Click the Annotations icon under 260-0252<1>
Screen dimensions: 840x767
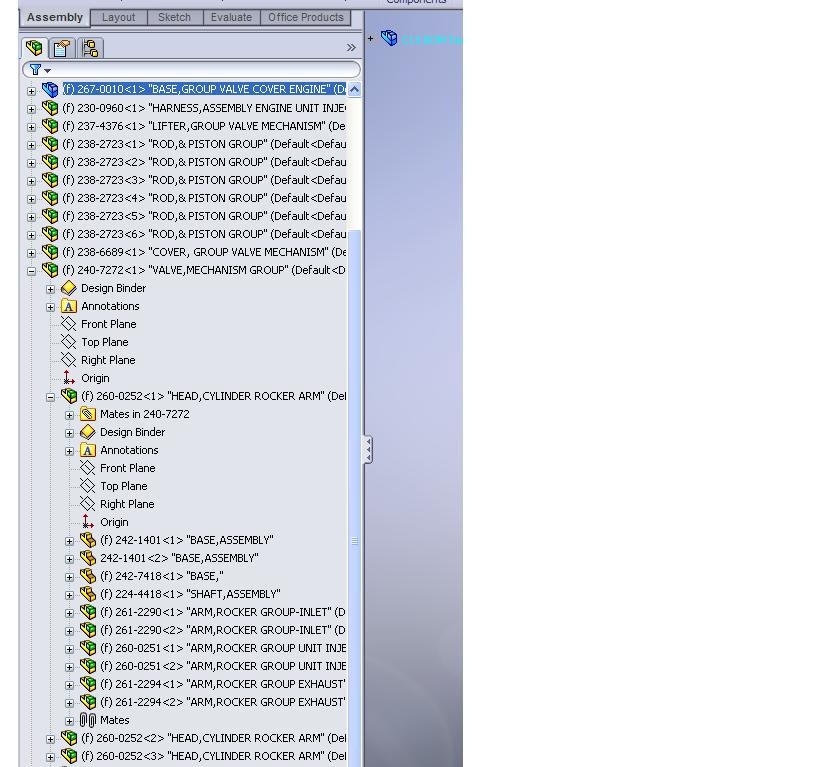click(x=88, y=450)
